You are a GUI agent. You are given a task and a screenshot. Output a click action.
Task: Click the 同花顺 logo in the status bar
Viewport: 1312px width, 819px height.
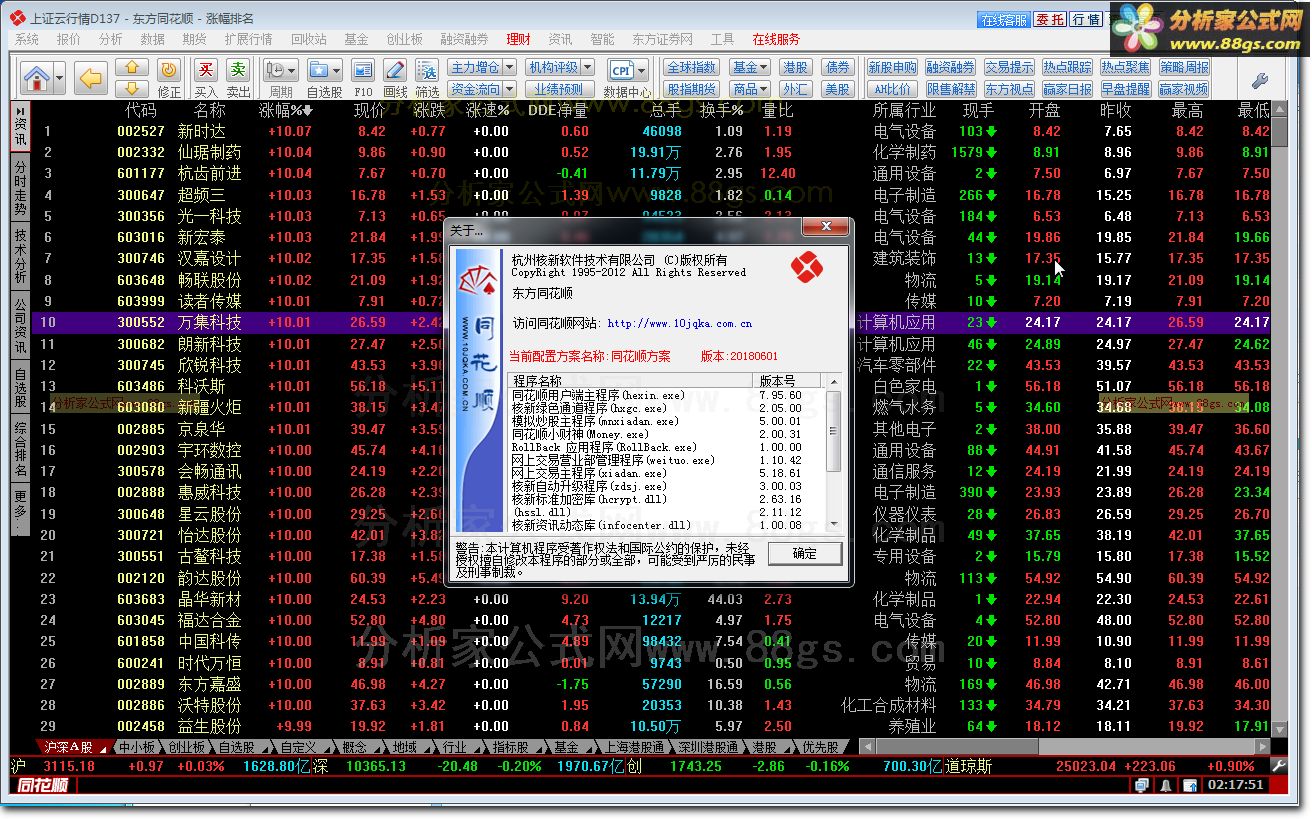[x=44, y=785]
